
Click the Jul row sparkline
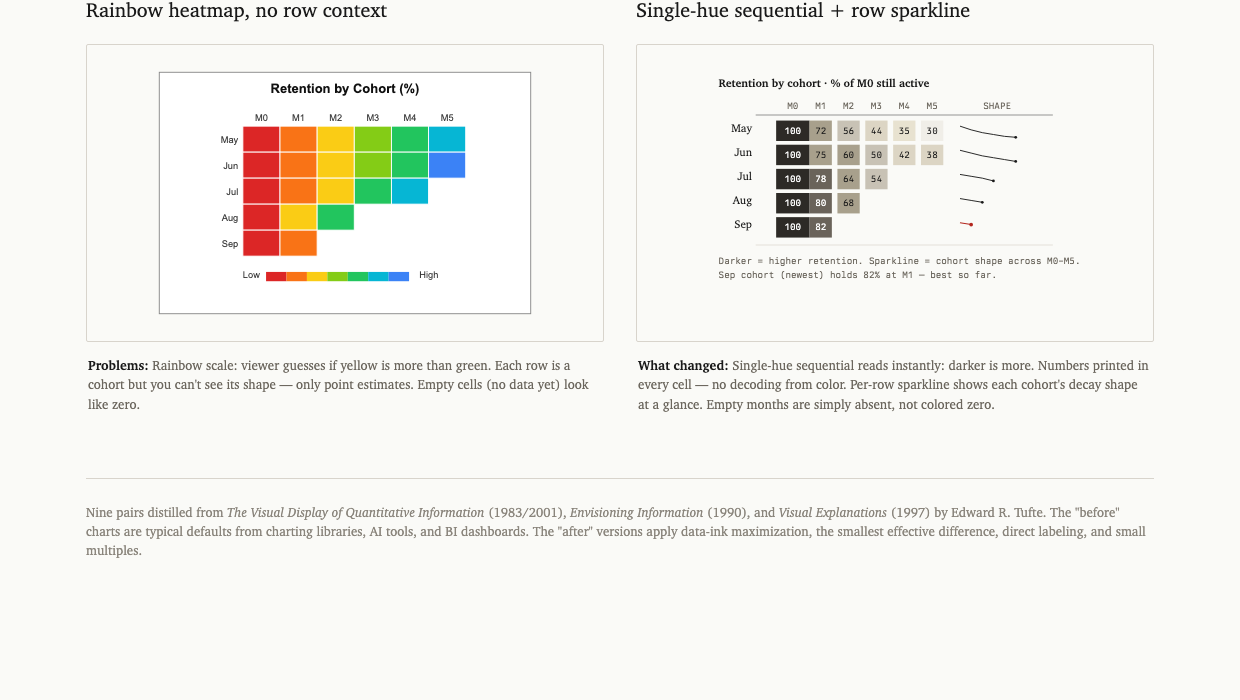pyautogui.click(x=977, y=177)
